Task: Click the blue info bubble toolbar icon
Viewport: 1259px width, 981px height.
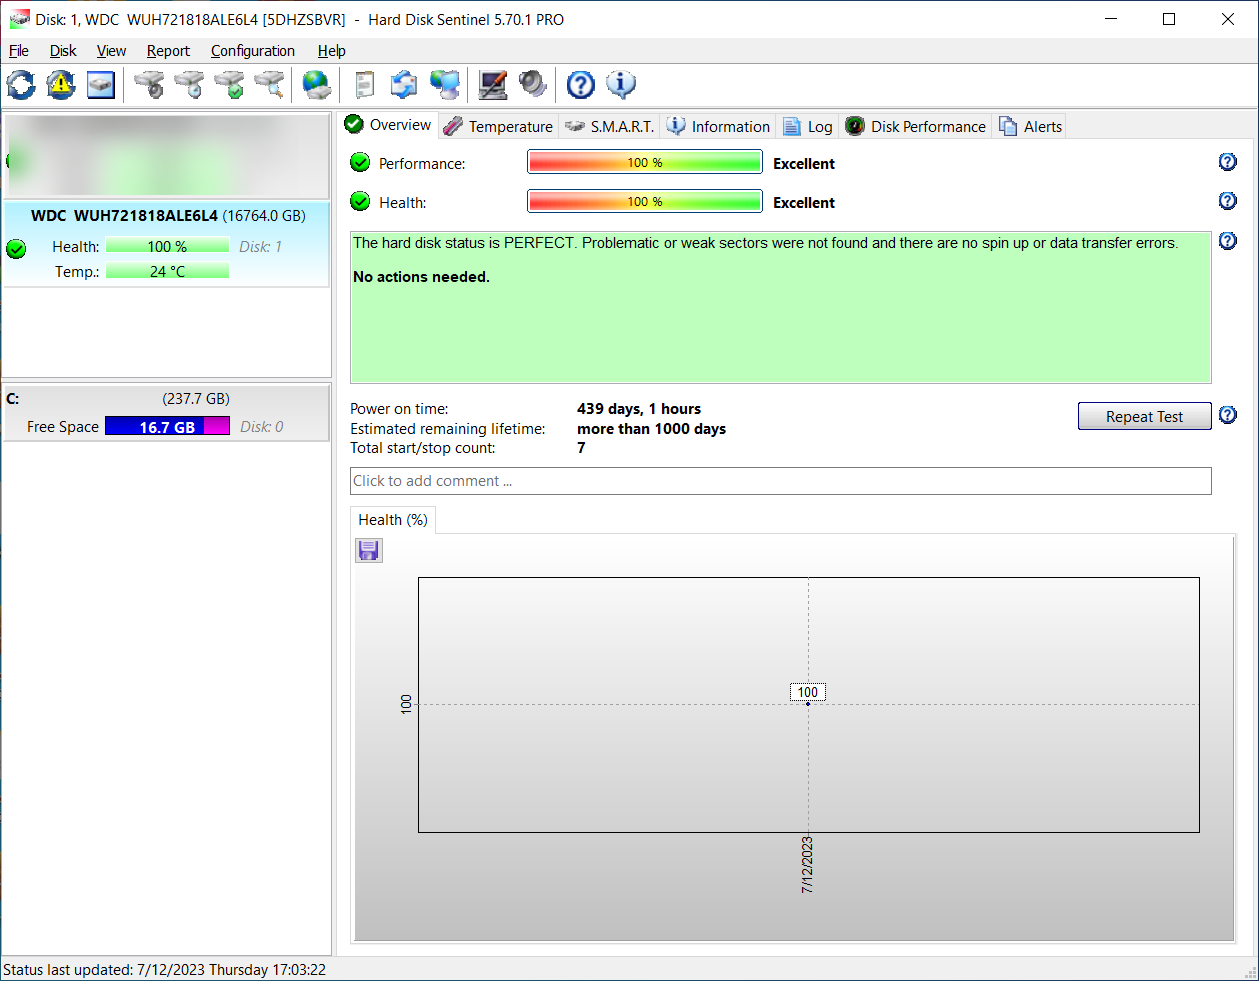Action: pyautogui.click(x=621, y=85)
